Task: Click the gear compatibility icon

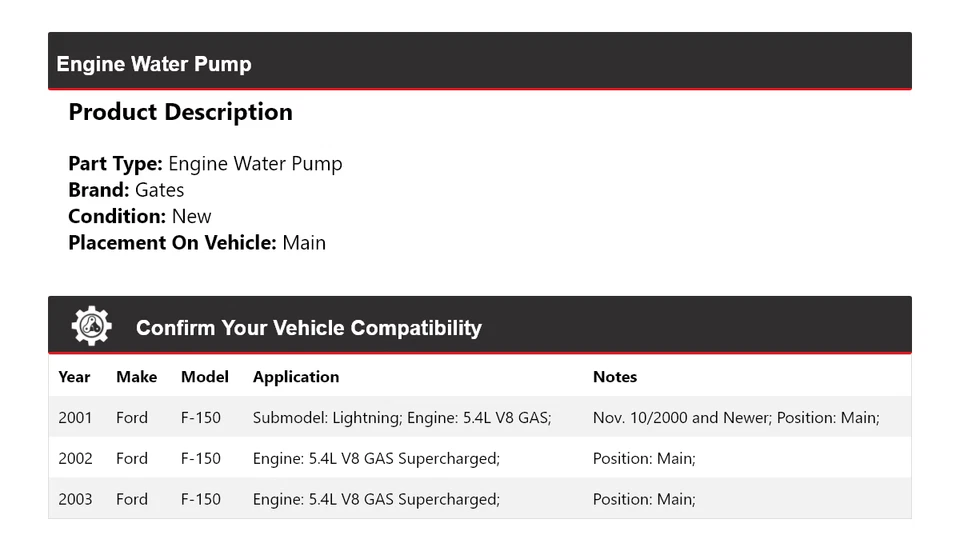Action: (x=91, y=327)
